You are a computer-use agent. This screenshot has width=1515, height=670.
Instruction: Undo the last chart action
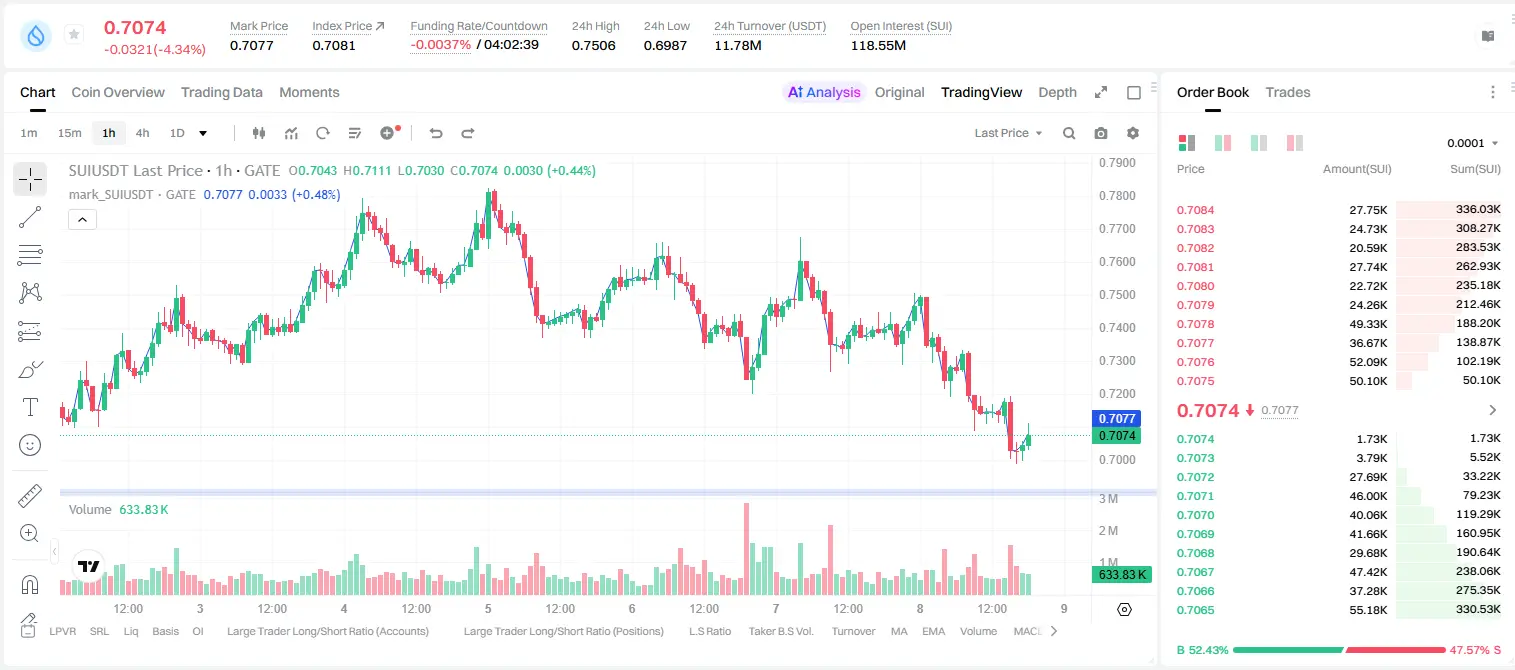(x=436, y=133)
